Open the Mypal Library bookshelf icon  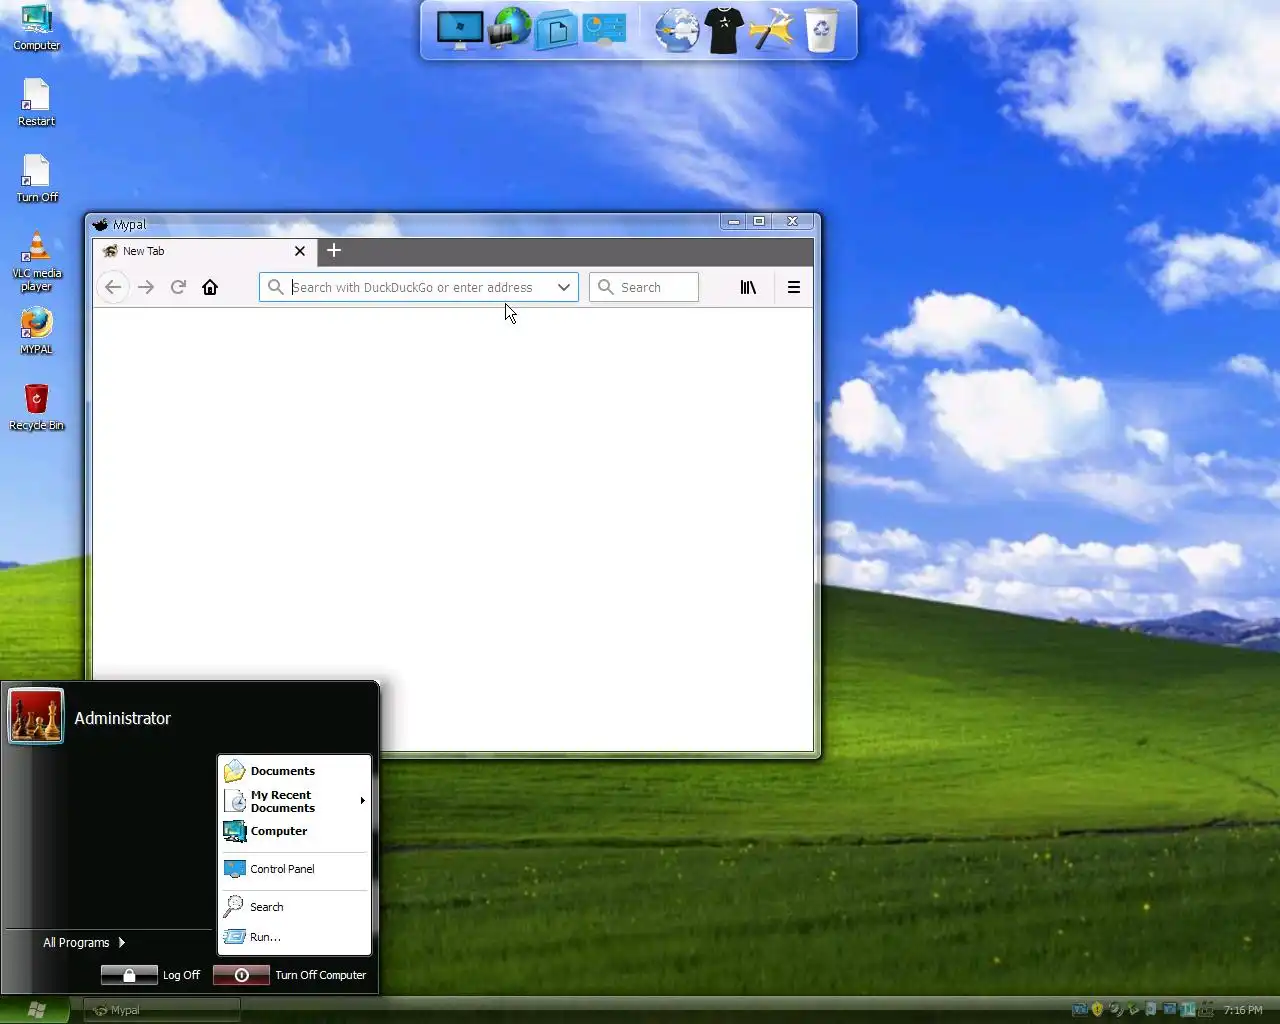(748, 287)
